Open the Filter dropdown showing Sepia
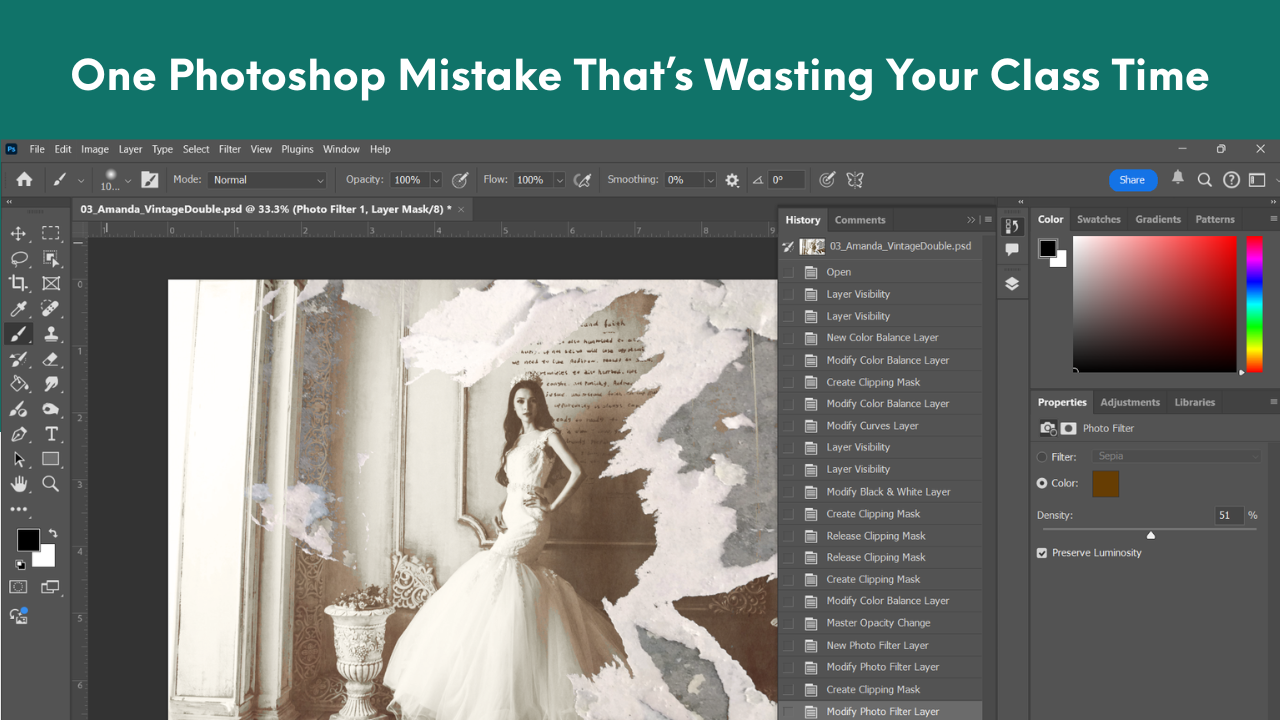Screen dimensions: 1280x720 (x=1178, y=455)
